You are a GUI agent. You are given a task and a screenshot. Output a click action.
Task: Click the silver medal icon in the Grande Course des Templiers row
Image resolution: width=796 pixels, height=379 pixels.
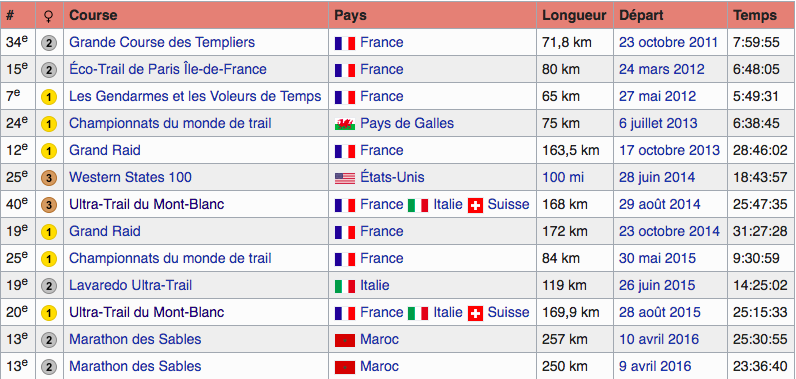[49, 43]
